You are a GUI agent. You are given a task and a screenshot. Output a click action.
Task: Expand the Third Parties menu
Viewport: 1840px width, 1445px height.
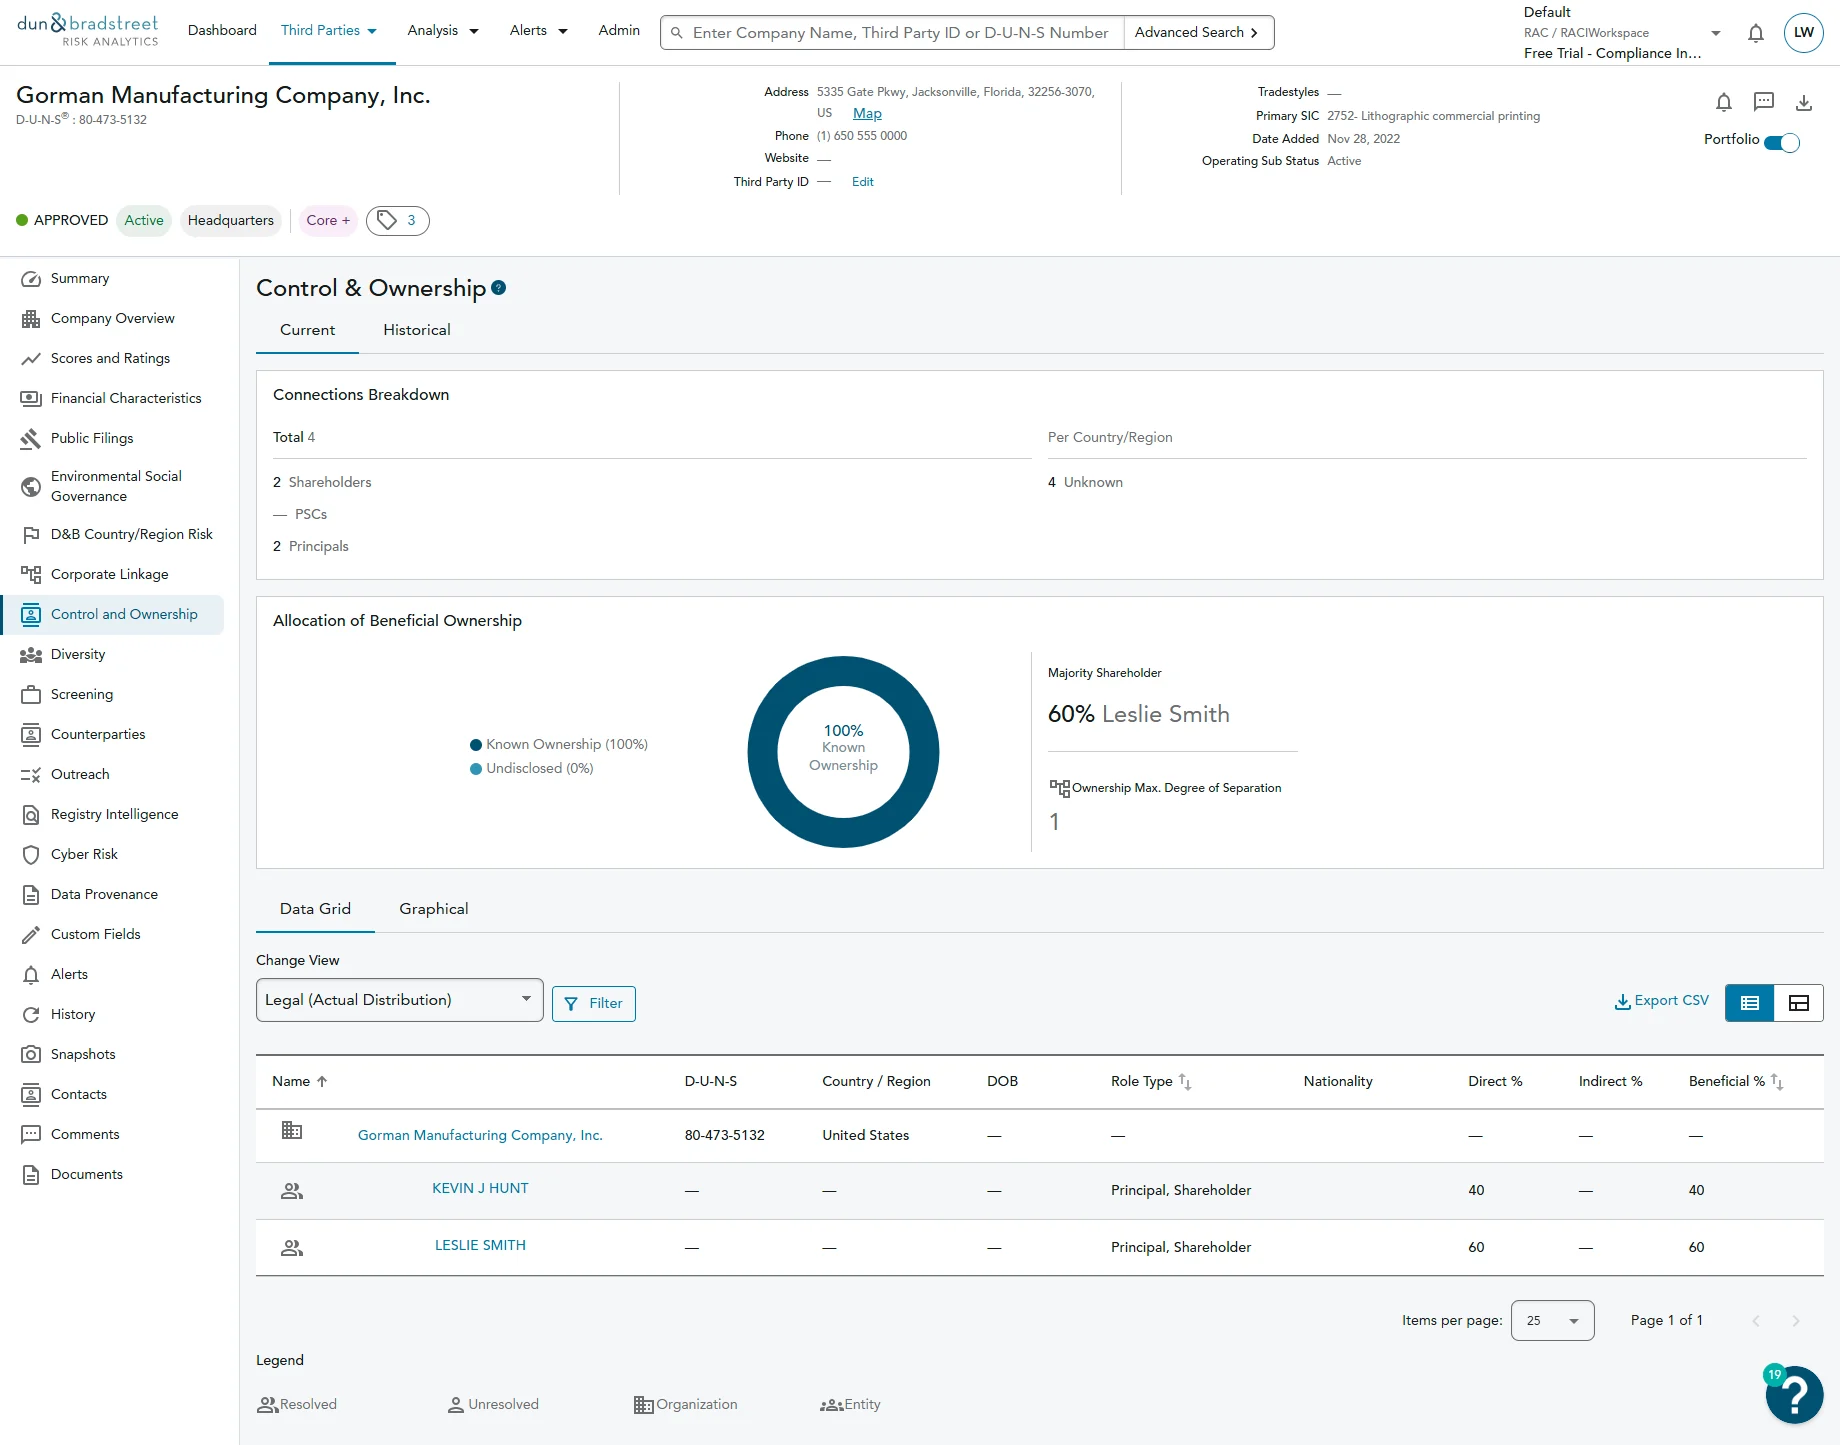click(x=329, y=30)
